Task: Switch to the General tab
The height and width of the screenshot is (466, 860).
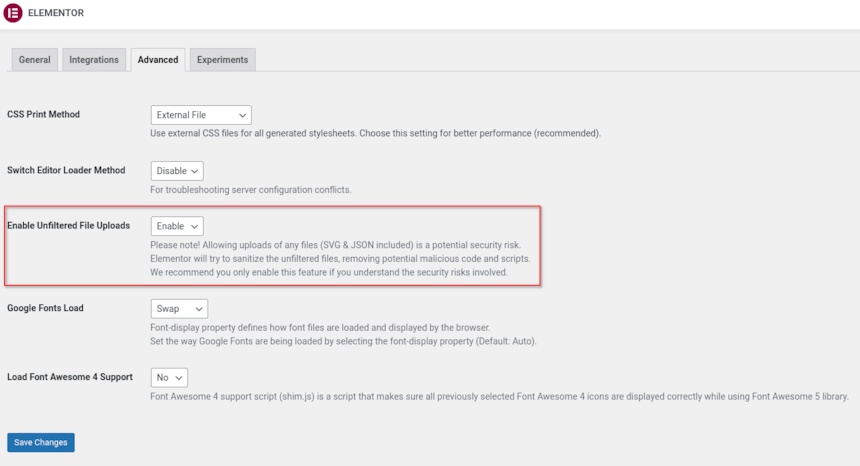Action: tap(35, 60)
